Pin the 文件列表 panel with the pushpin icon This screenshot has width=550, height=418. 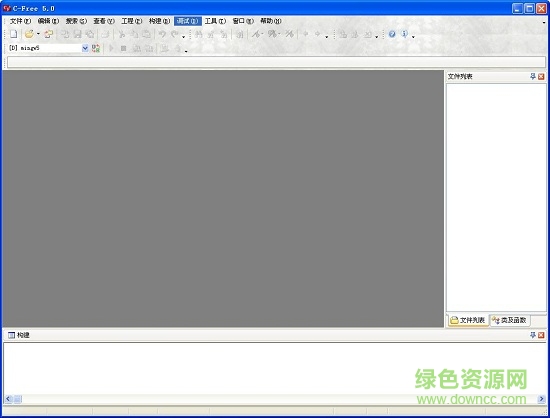tap(533, 76)
